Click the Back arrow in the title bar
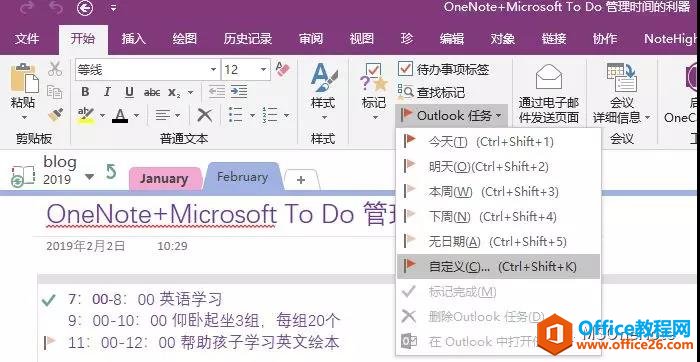The image size is (700, 362). click(85, 8)
